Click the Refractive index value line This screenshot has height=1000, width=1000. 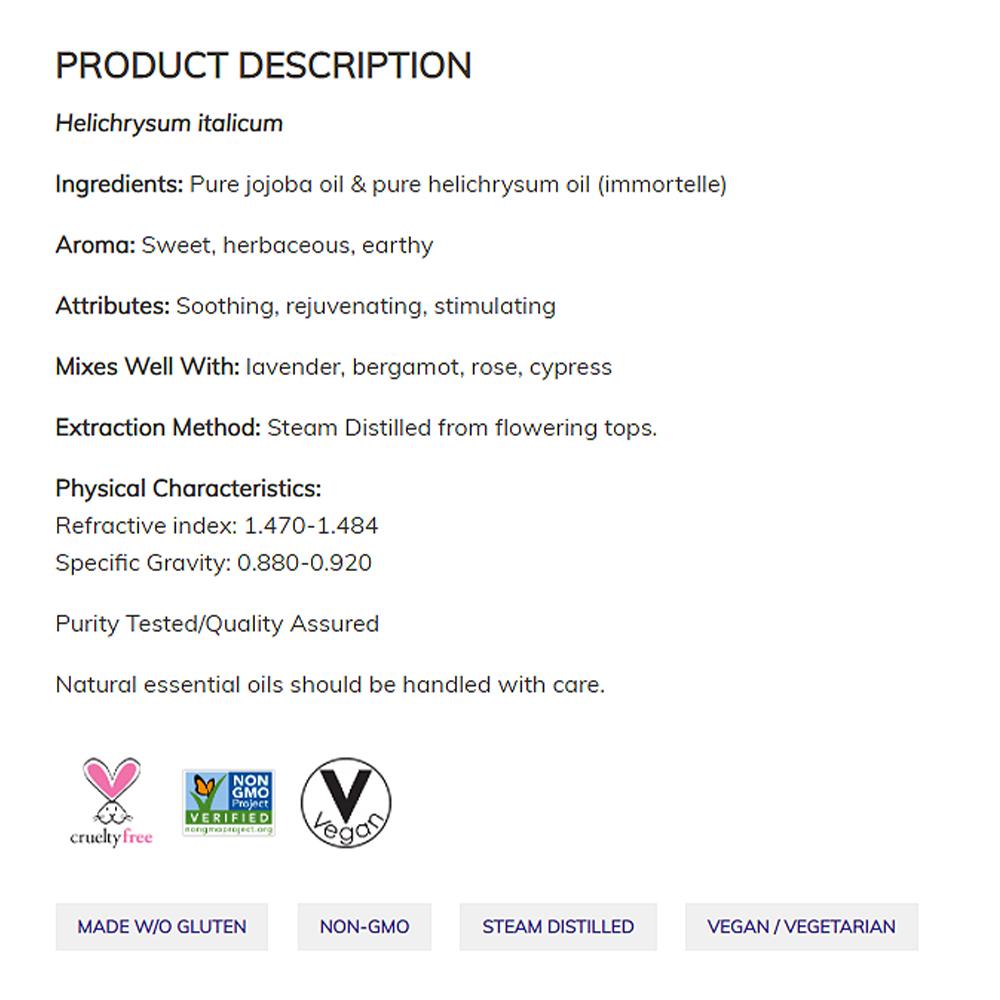coord(216,526)
